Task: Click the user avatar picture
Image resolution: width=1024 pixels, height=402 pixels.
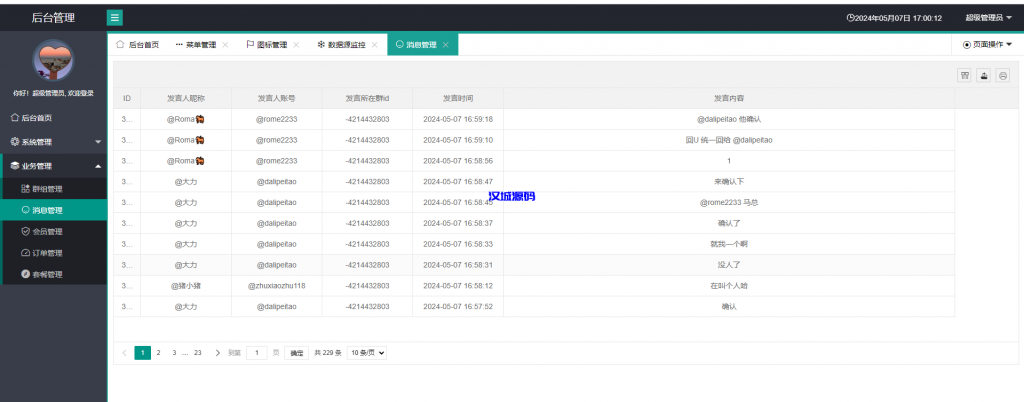Action: click(53, 60)
